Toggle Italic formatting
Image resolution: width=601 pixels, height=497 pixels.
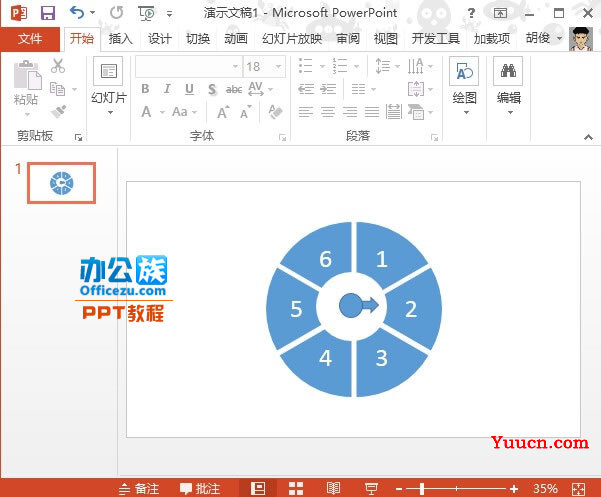(167, 89)
